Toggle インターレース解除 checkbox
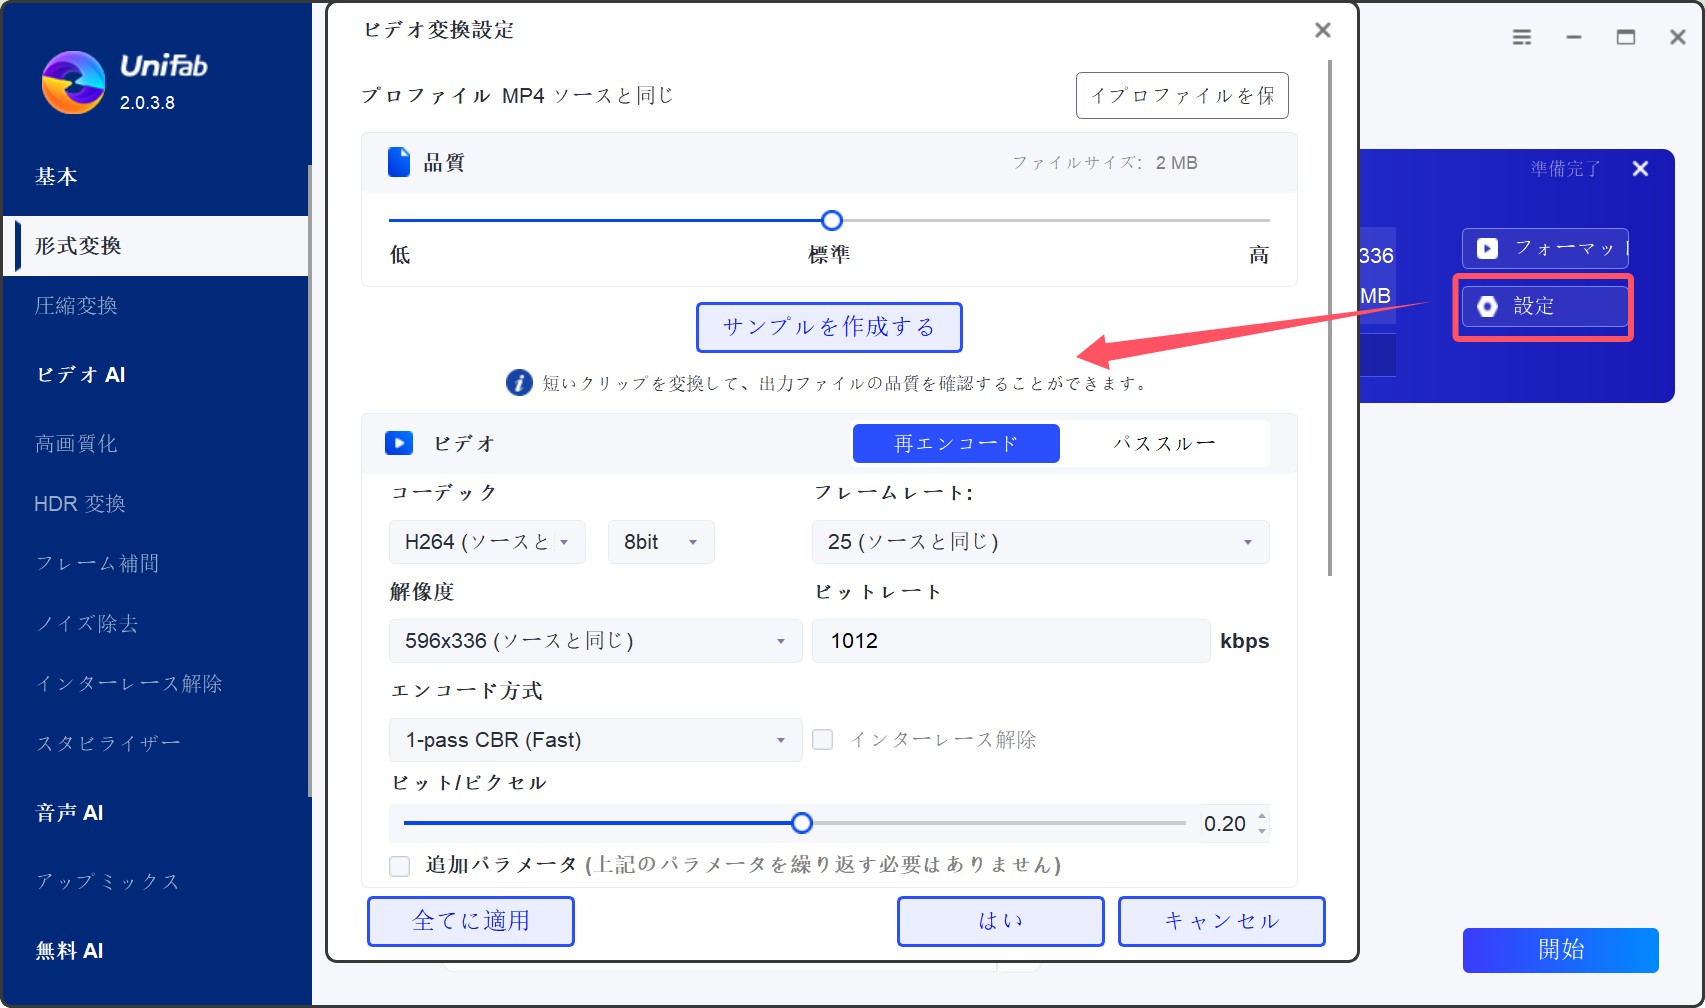 tap(823, 740)
